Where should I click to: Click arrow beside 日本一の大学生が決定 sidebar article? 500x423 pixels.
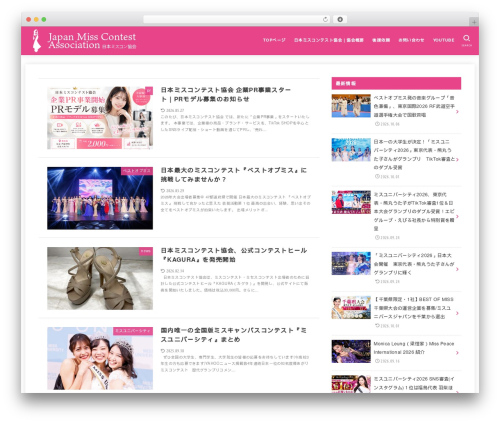457,160
